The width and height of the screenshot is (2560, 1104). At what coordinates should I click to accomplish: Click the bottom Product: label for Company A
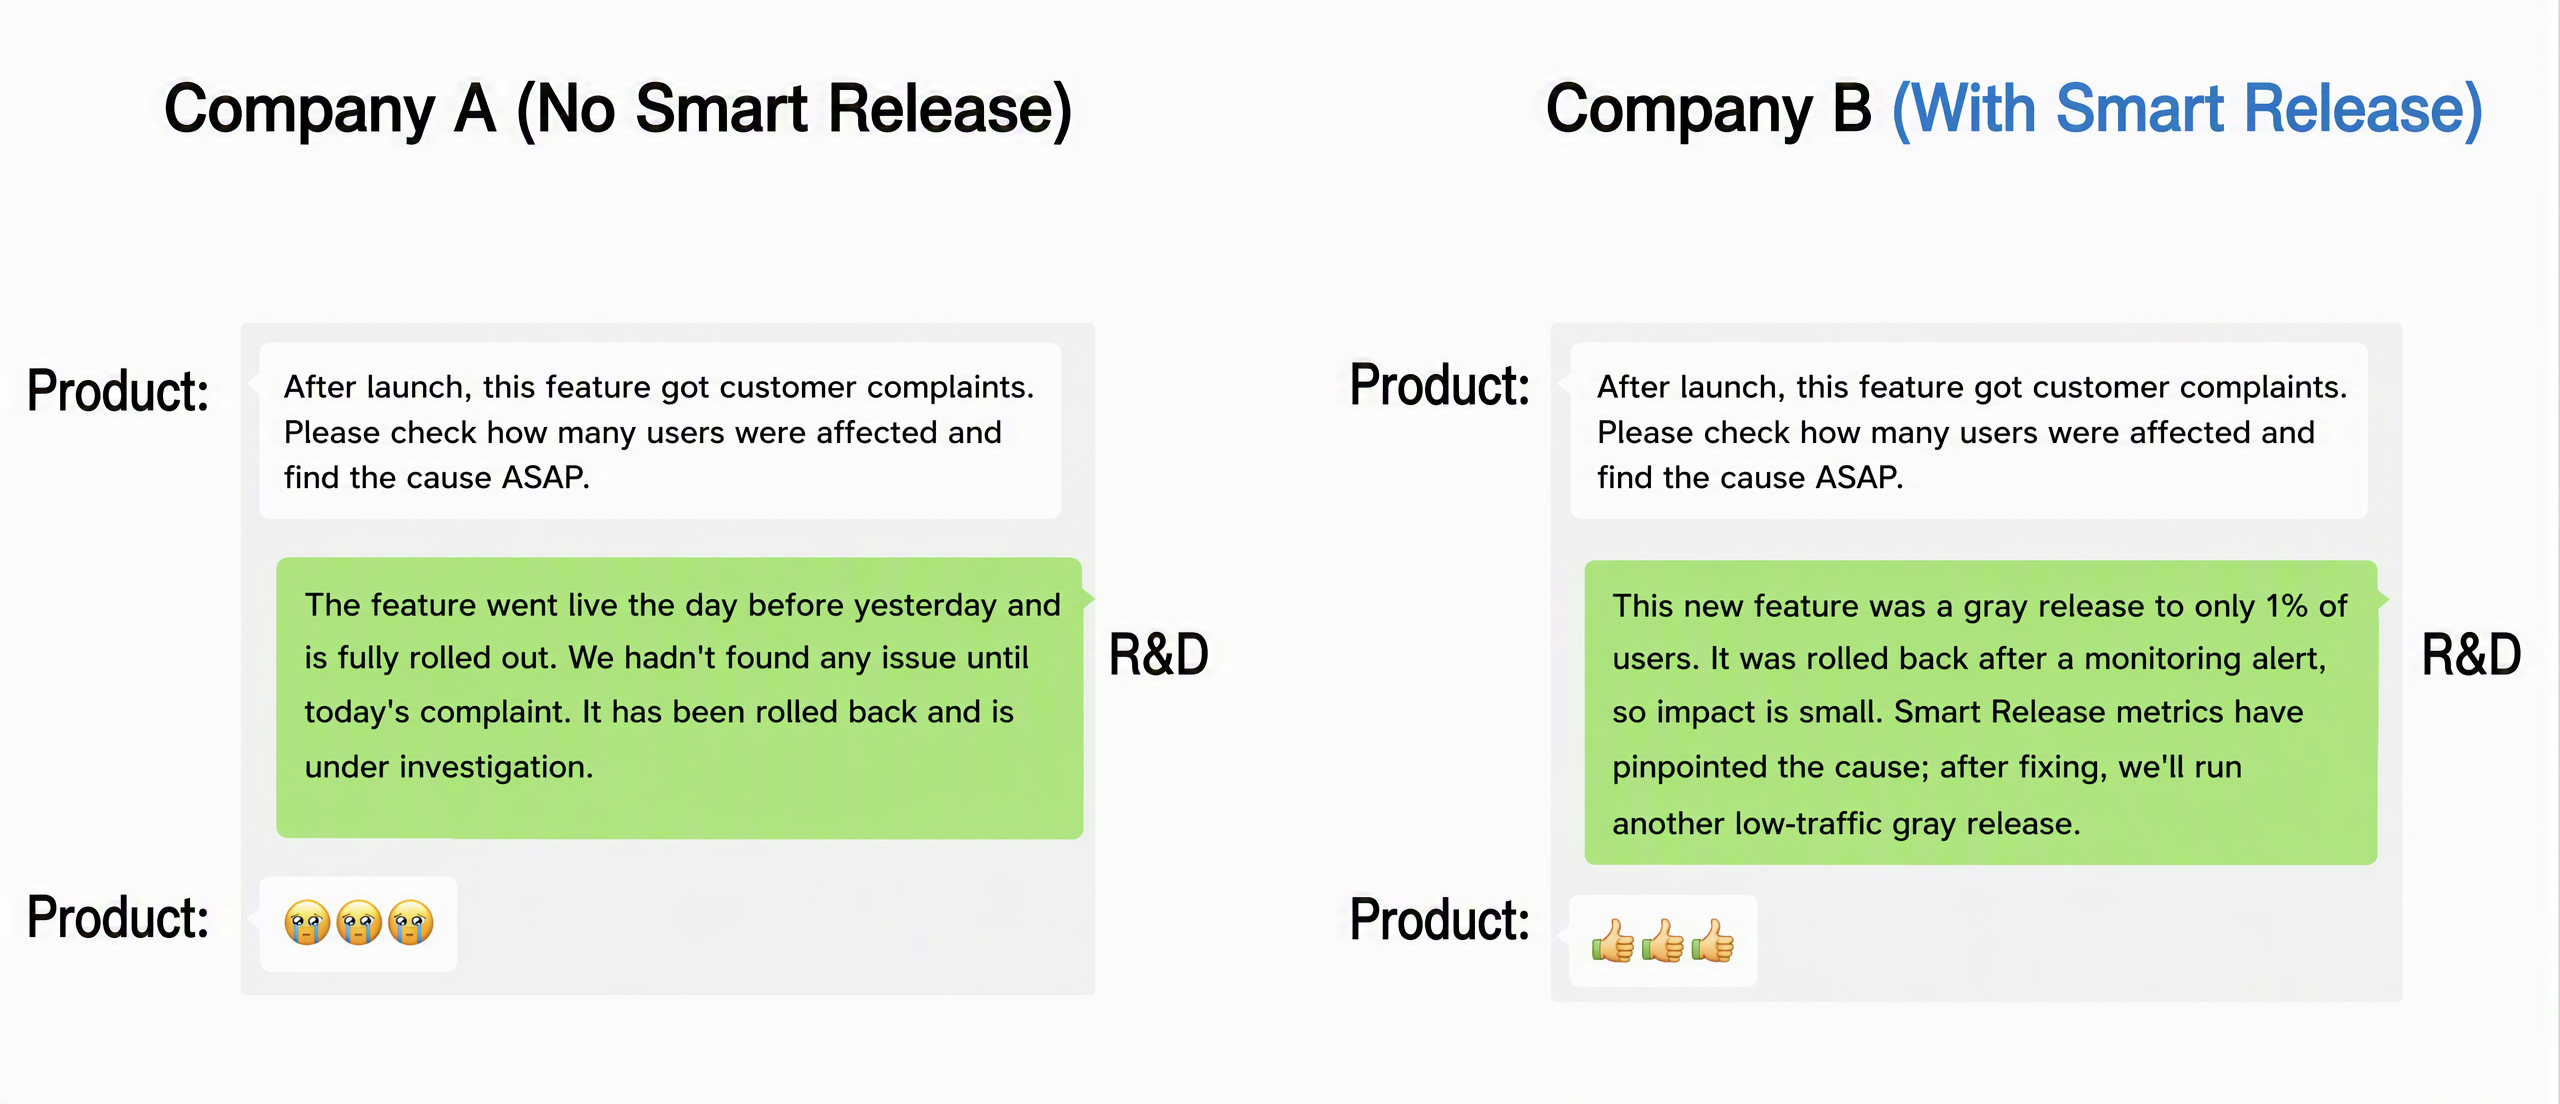click(x=118, y=917)
